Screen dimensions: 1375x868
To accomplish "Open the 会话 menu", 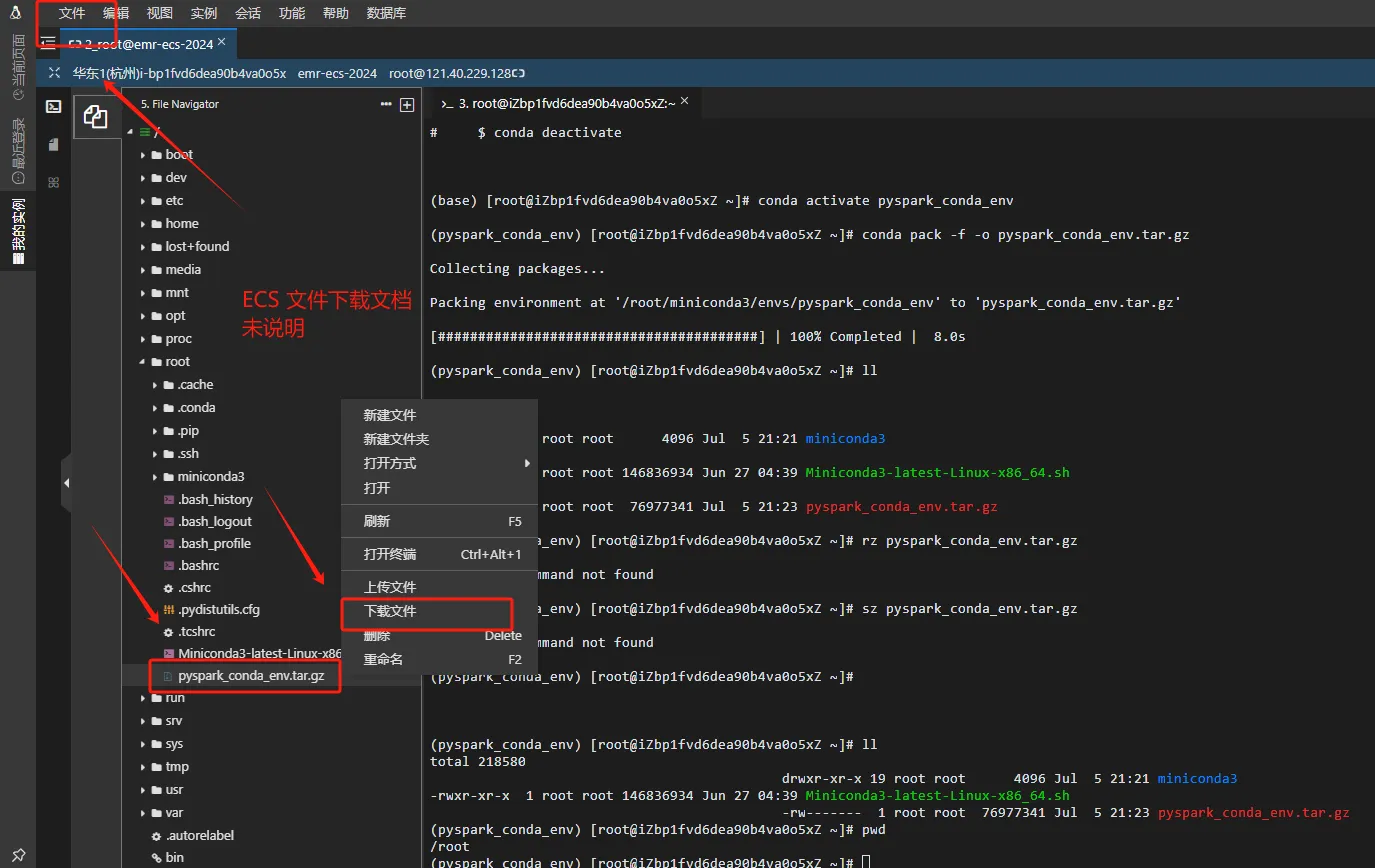I will click(248, 13).
